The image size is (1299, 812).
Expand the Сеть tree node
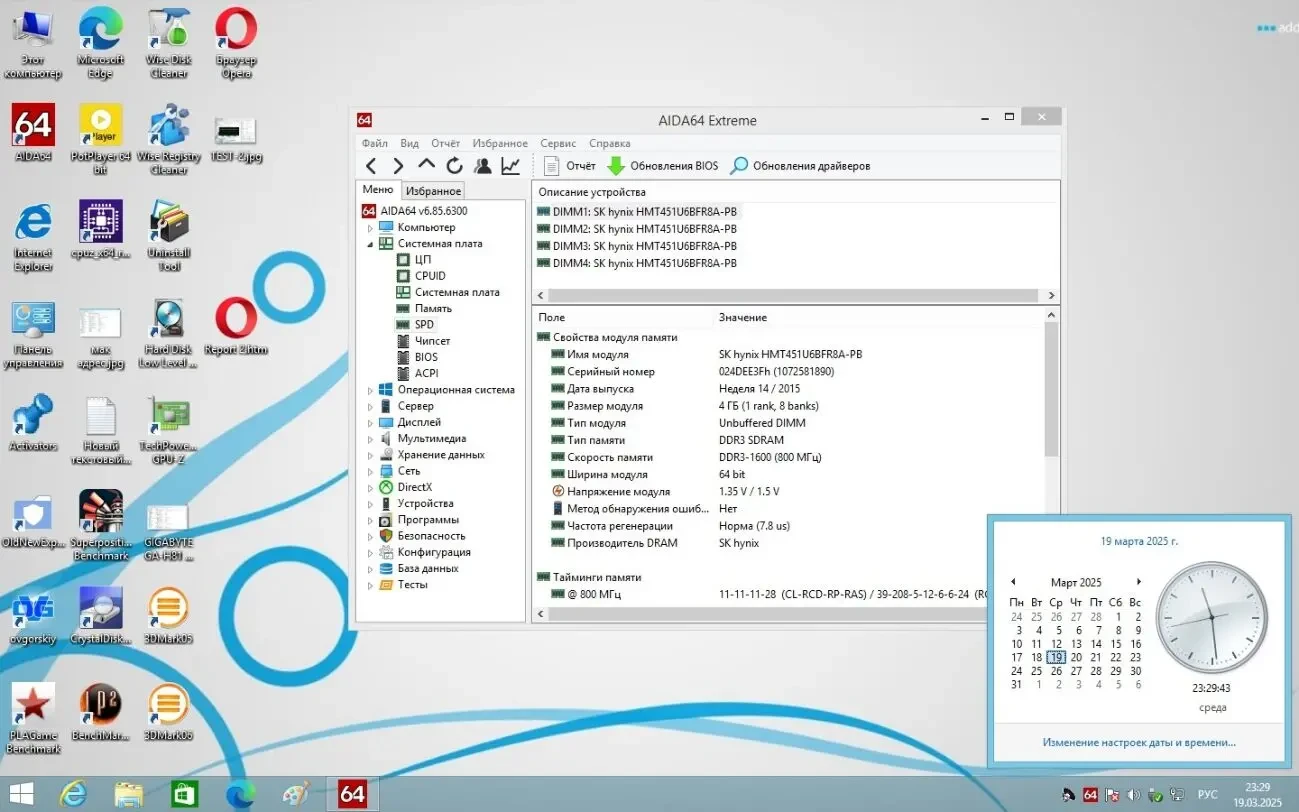click(x=370, y=471)
